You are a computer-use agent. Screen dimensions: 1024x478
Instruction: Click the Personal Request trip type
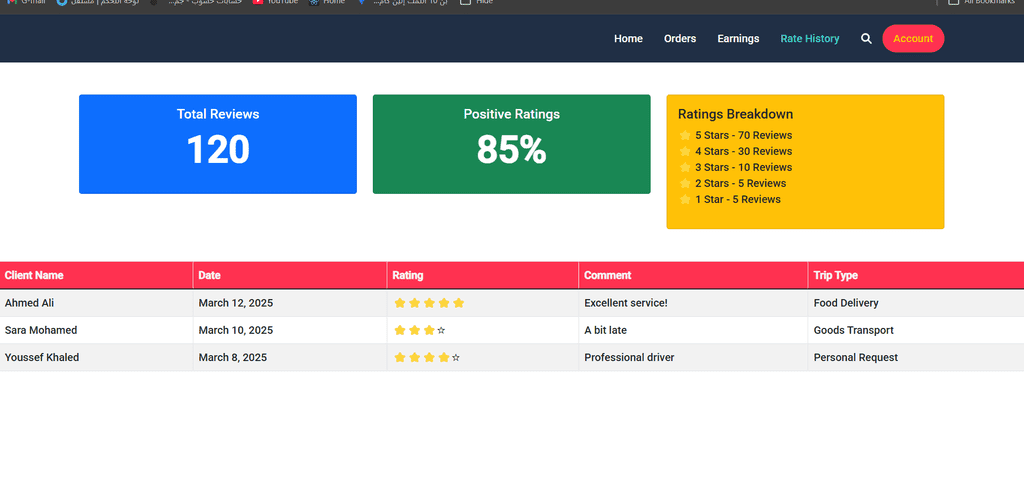(856, 357)
